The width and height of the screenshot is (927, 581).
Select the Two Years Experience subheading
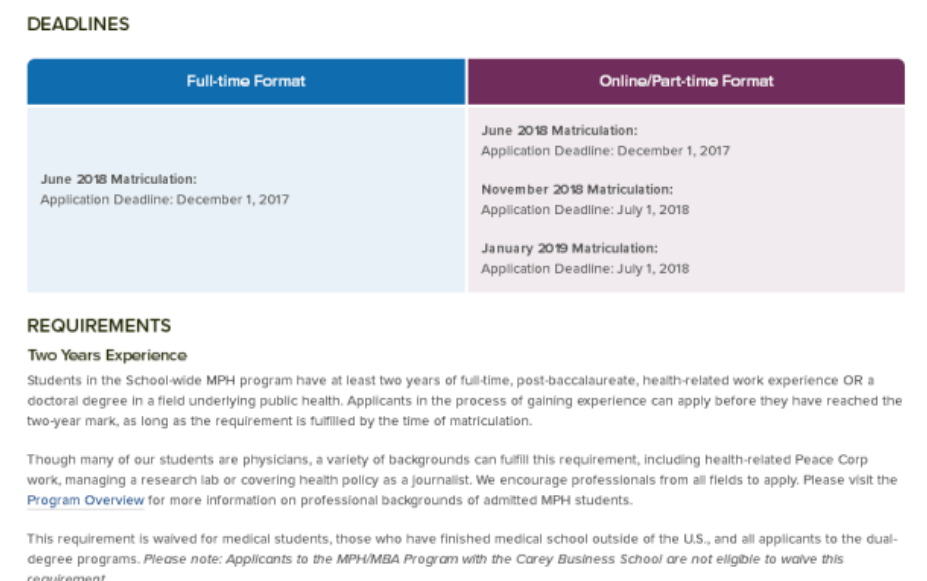tap(107, 355)
